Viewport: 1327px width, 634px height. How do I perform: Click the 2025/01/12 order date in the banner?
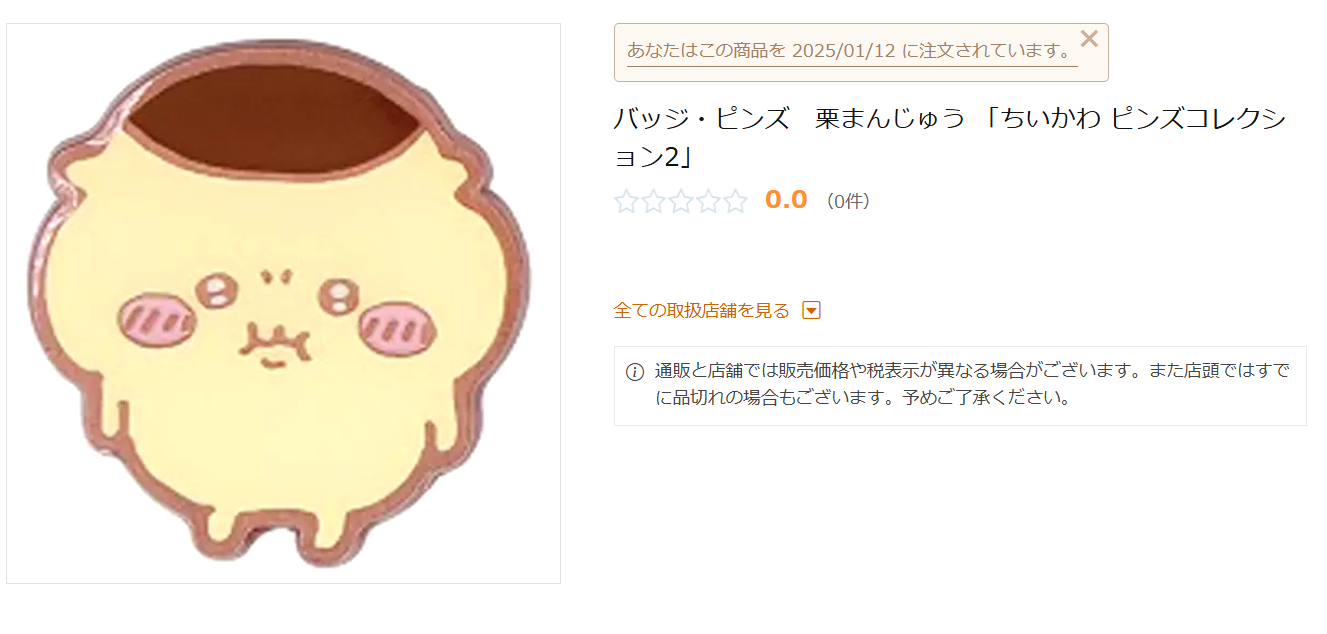tap(843, 50)
